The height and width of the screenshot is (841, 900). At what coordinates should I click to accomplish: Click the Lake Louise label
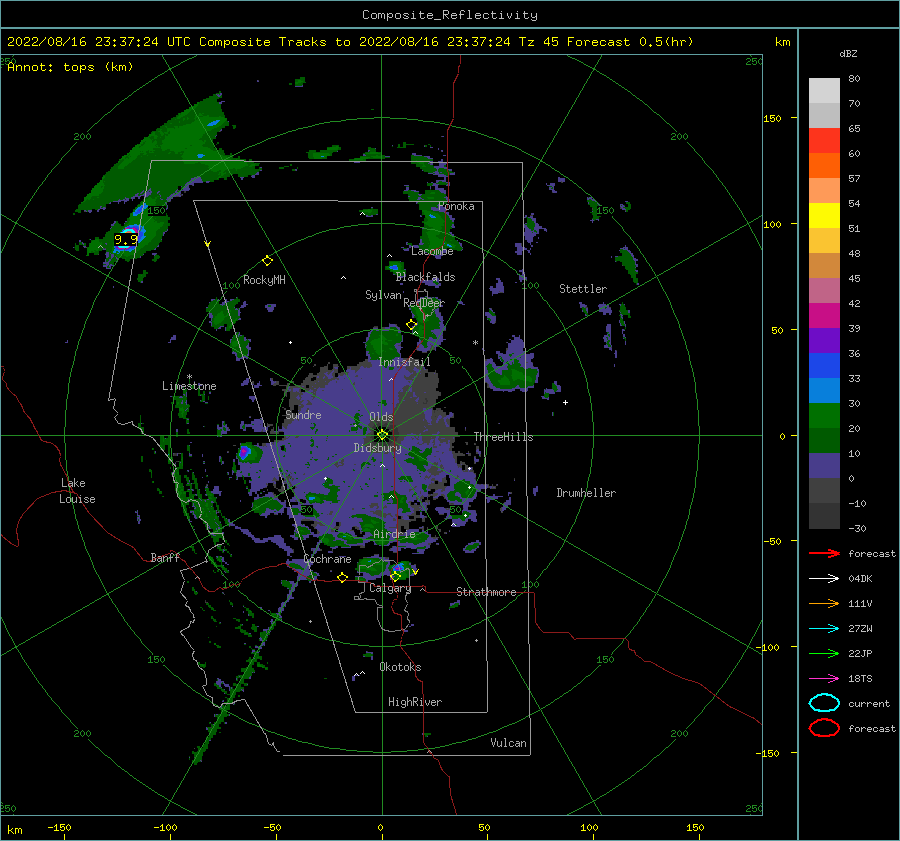[77, 491]
